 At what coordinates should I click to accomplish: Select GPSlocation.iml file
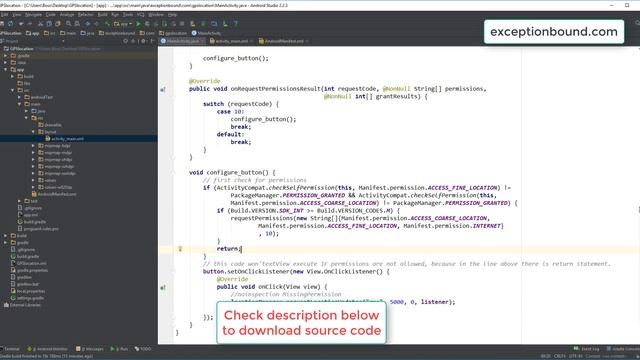pyautogui.click(x=31, y=264)
